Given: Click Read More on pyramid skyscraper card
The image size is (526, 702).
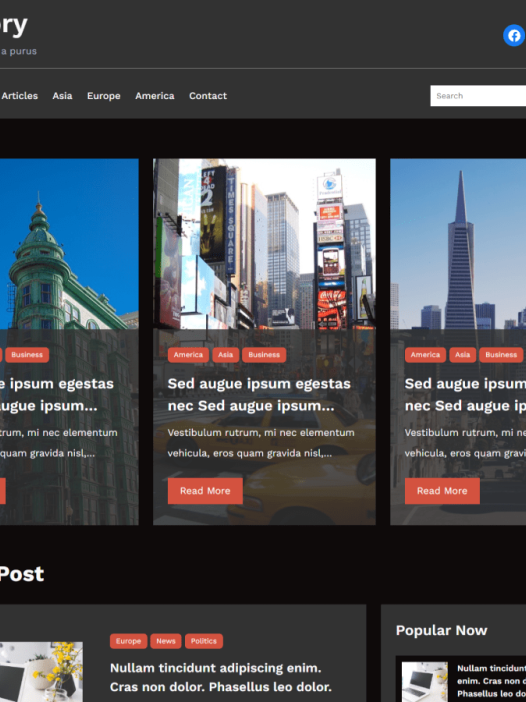Looking at the screenshot, I should (x=442, y=491).
